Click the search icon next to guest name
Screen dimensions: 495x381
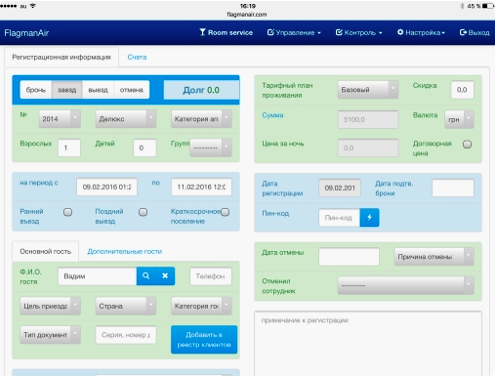click(146, 276)
